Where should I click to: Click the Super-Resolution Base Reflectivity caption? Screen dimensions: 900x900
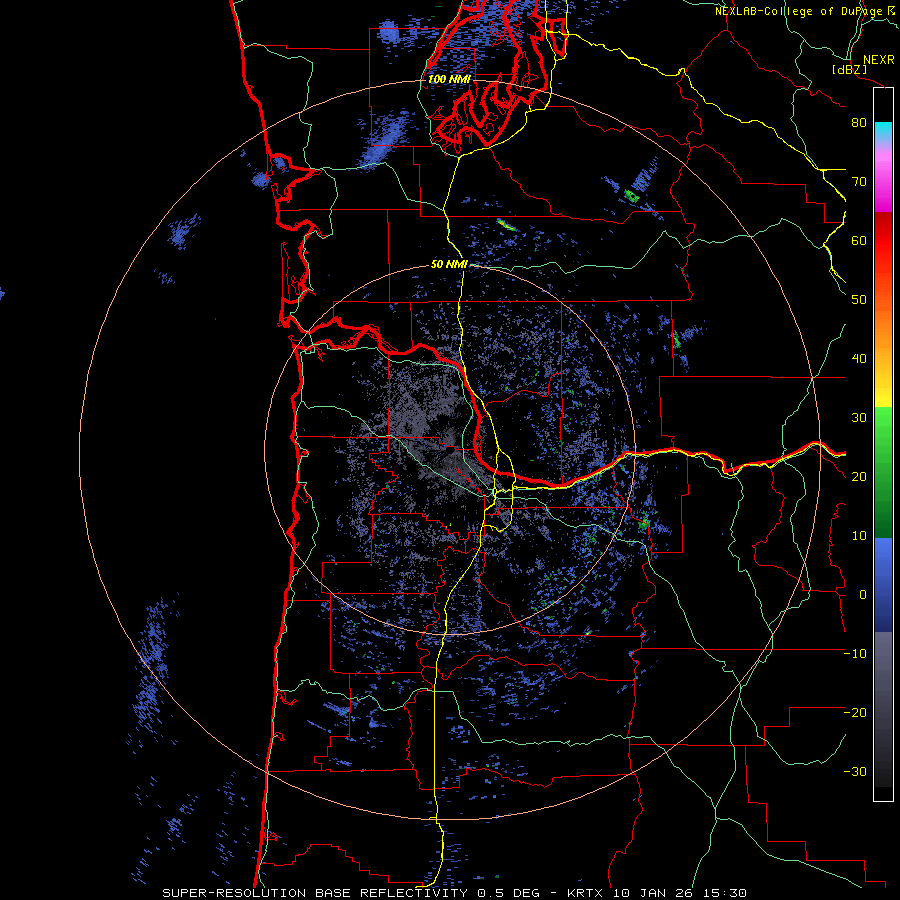coord(454,893)
